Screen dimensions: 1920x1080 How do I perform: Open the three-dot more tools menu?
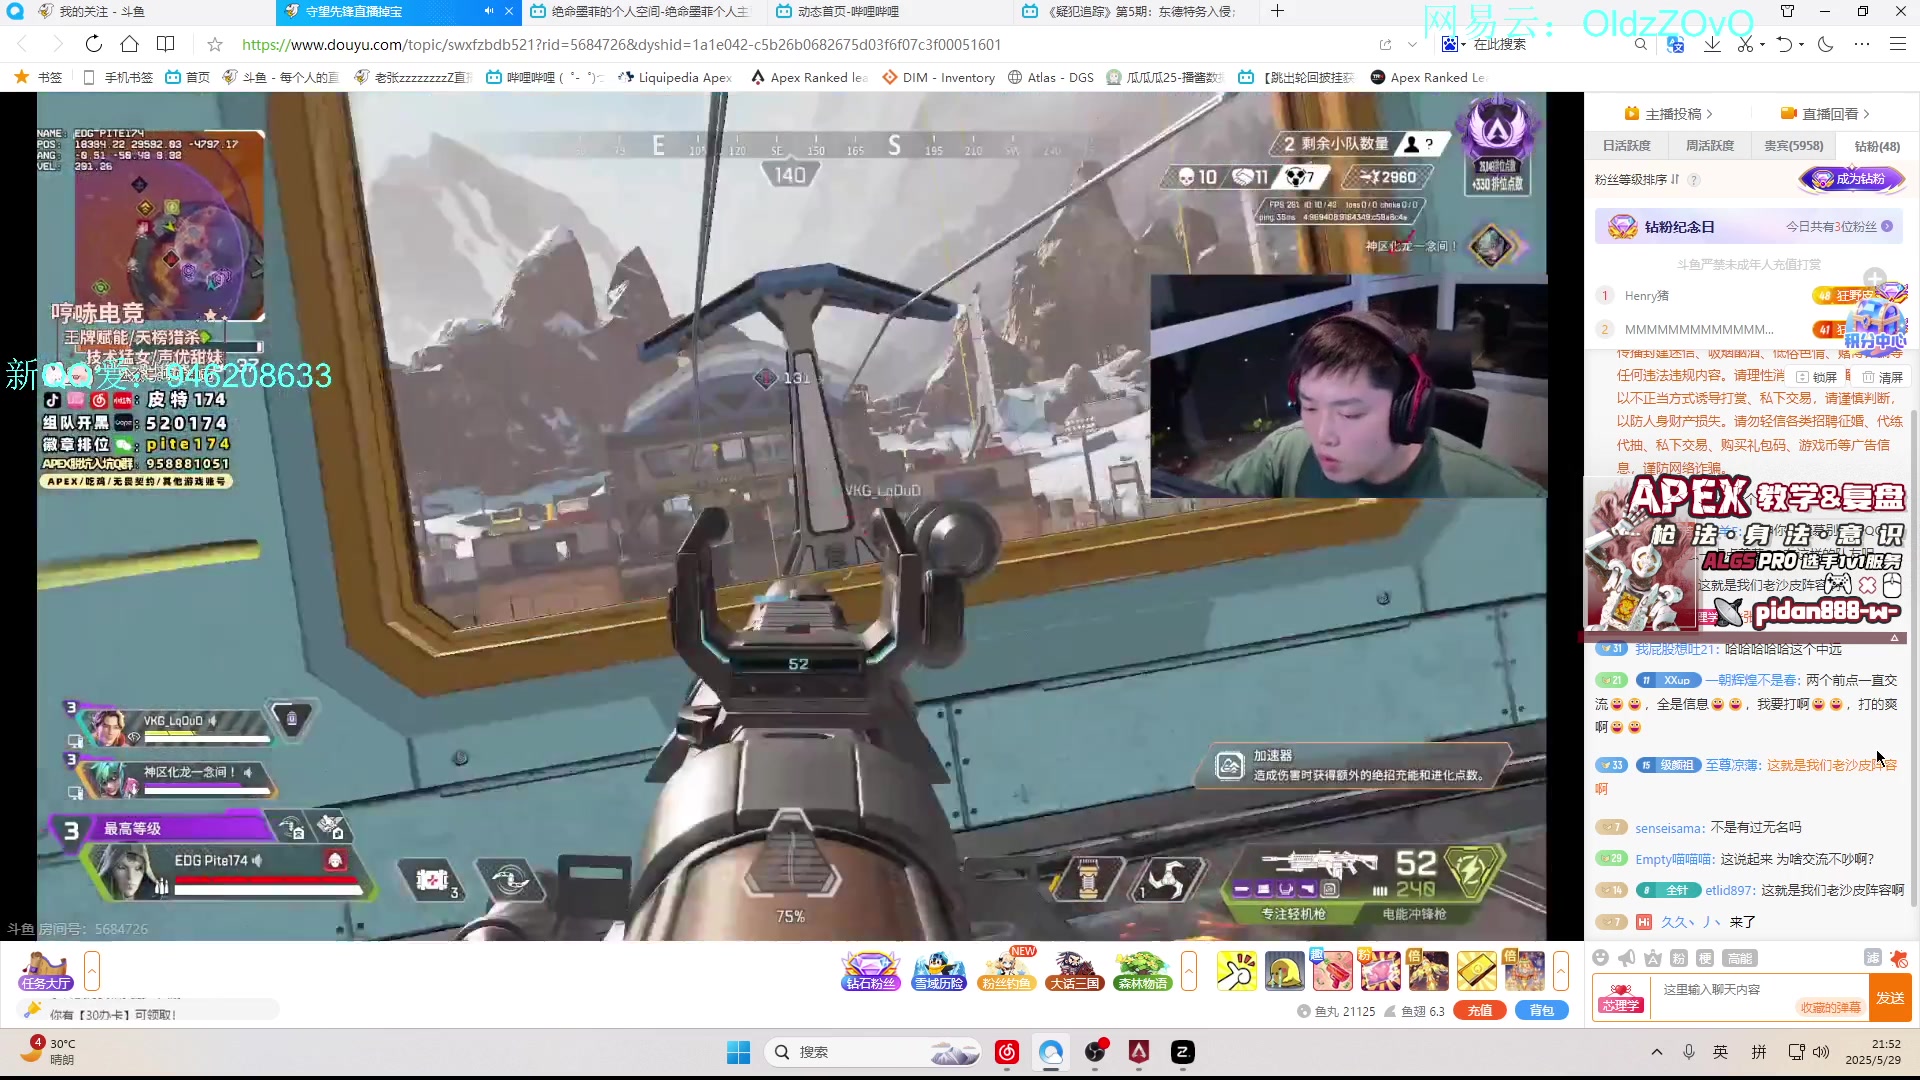pos(1861,44)
